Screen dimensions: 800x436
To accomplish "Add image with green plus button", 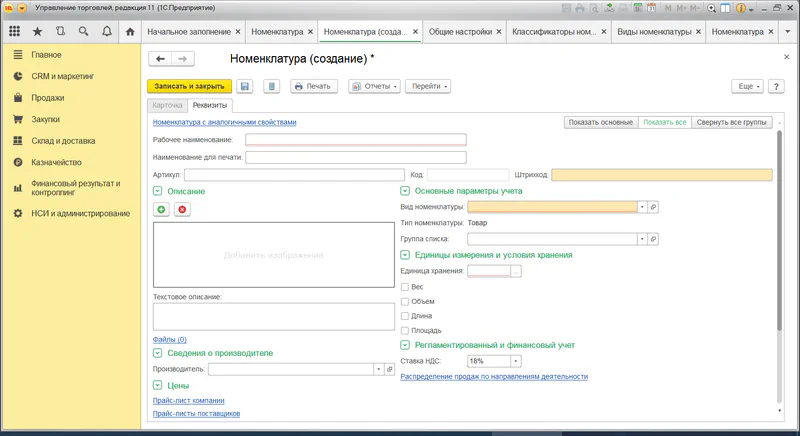I will 161,209.
